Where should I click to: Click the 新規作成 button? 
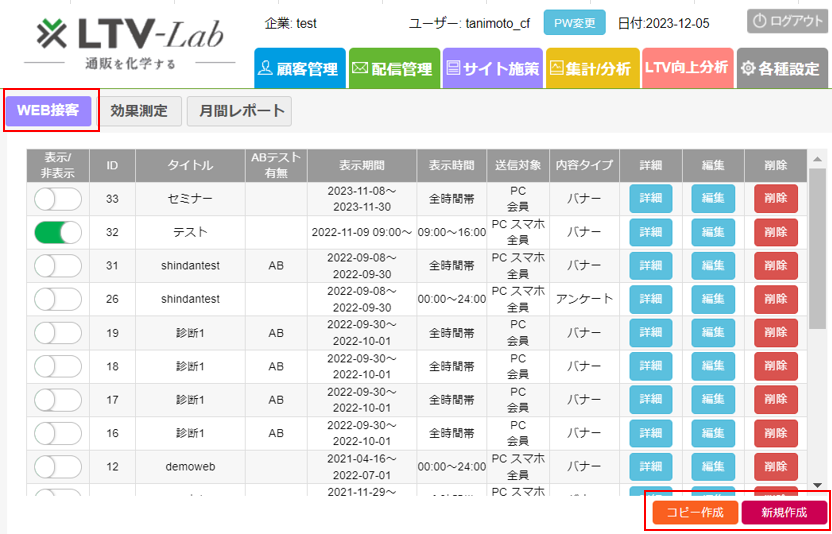[784, 512]
